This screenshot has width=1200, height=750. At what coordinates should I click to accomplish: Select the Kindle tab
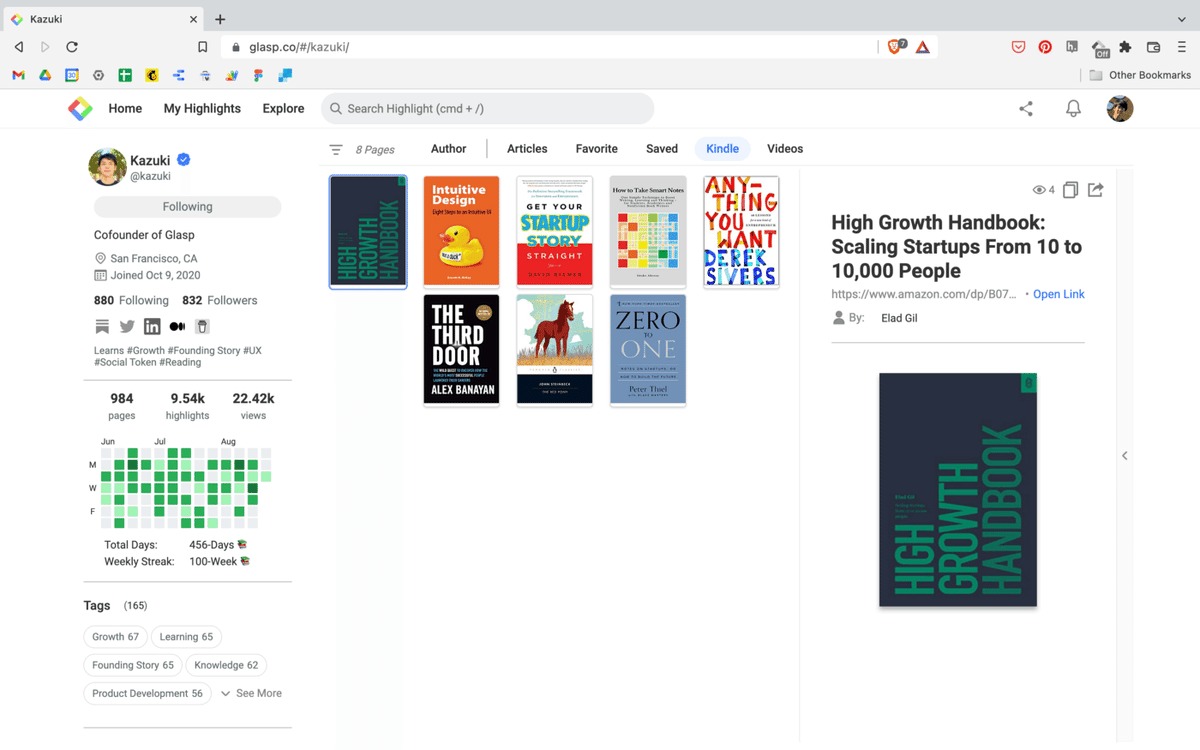[722, 149]
